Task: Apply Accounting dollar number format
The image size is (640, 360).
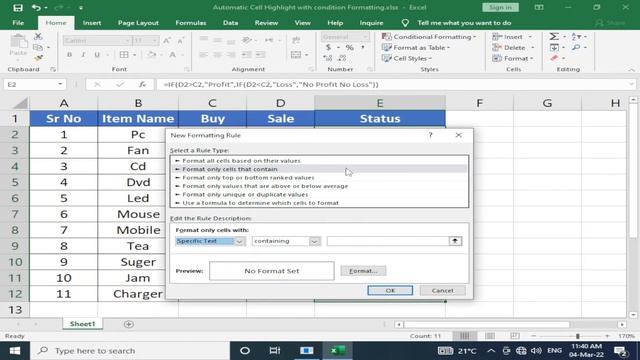Action: (x=328, y=48)
